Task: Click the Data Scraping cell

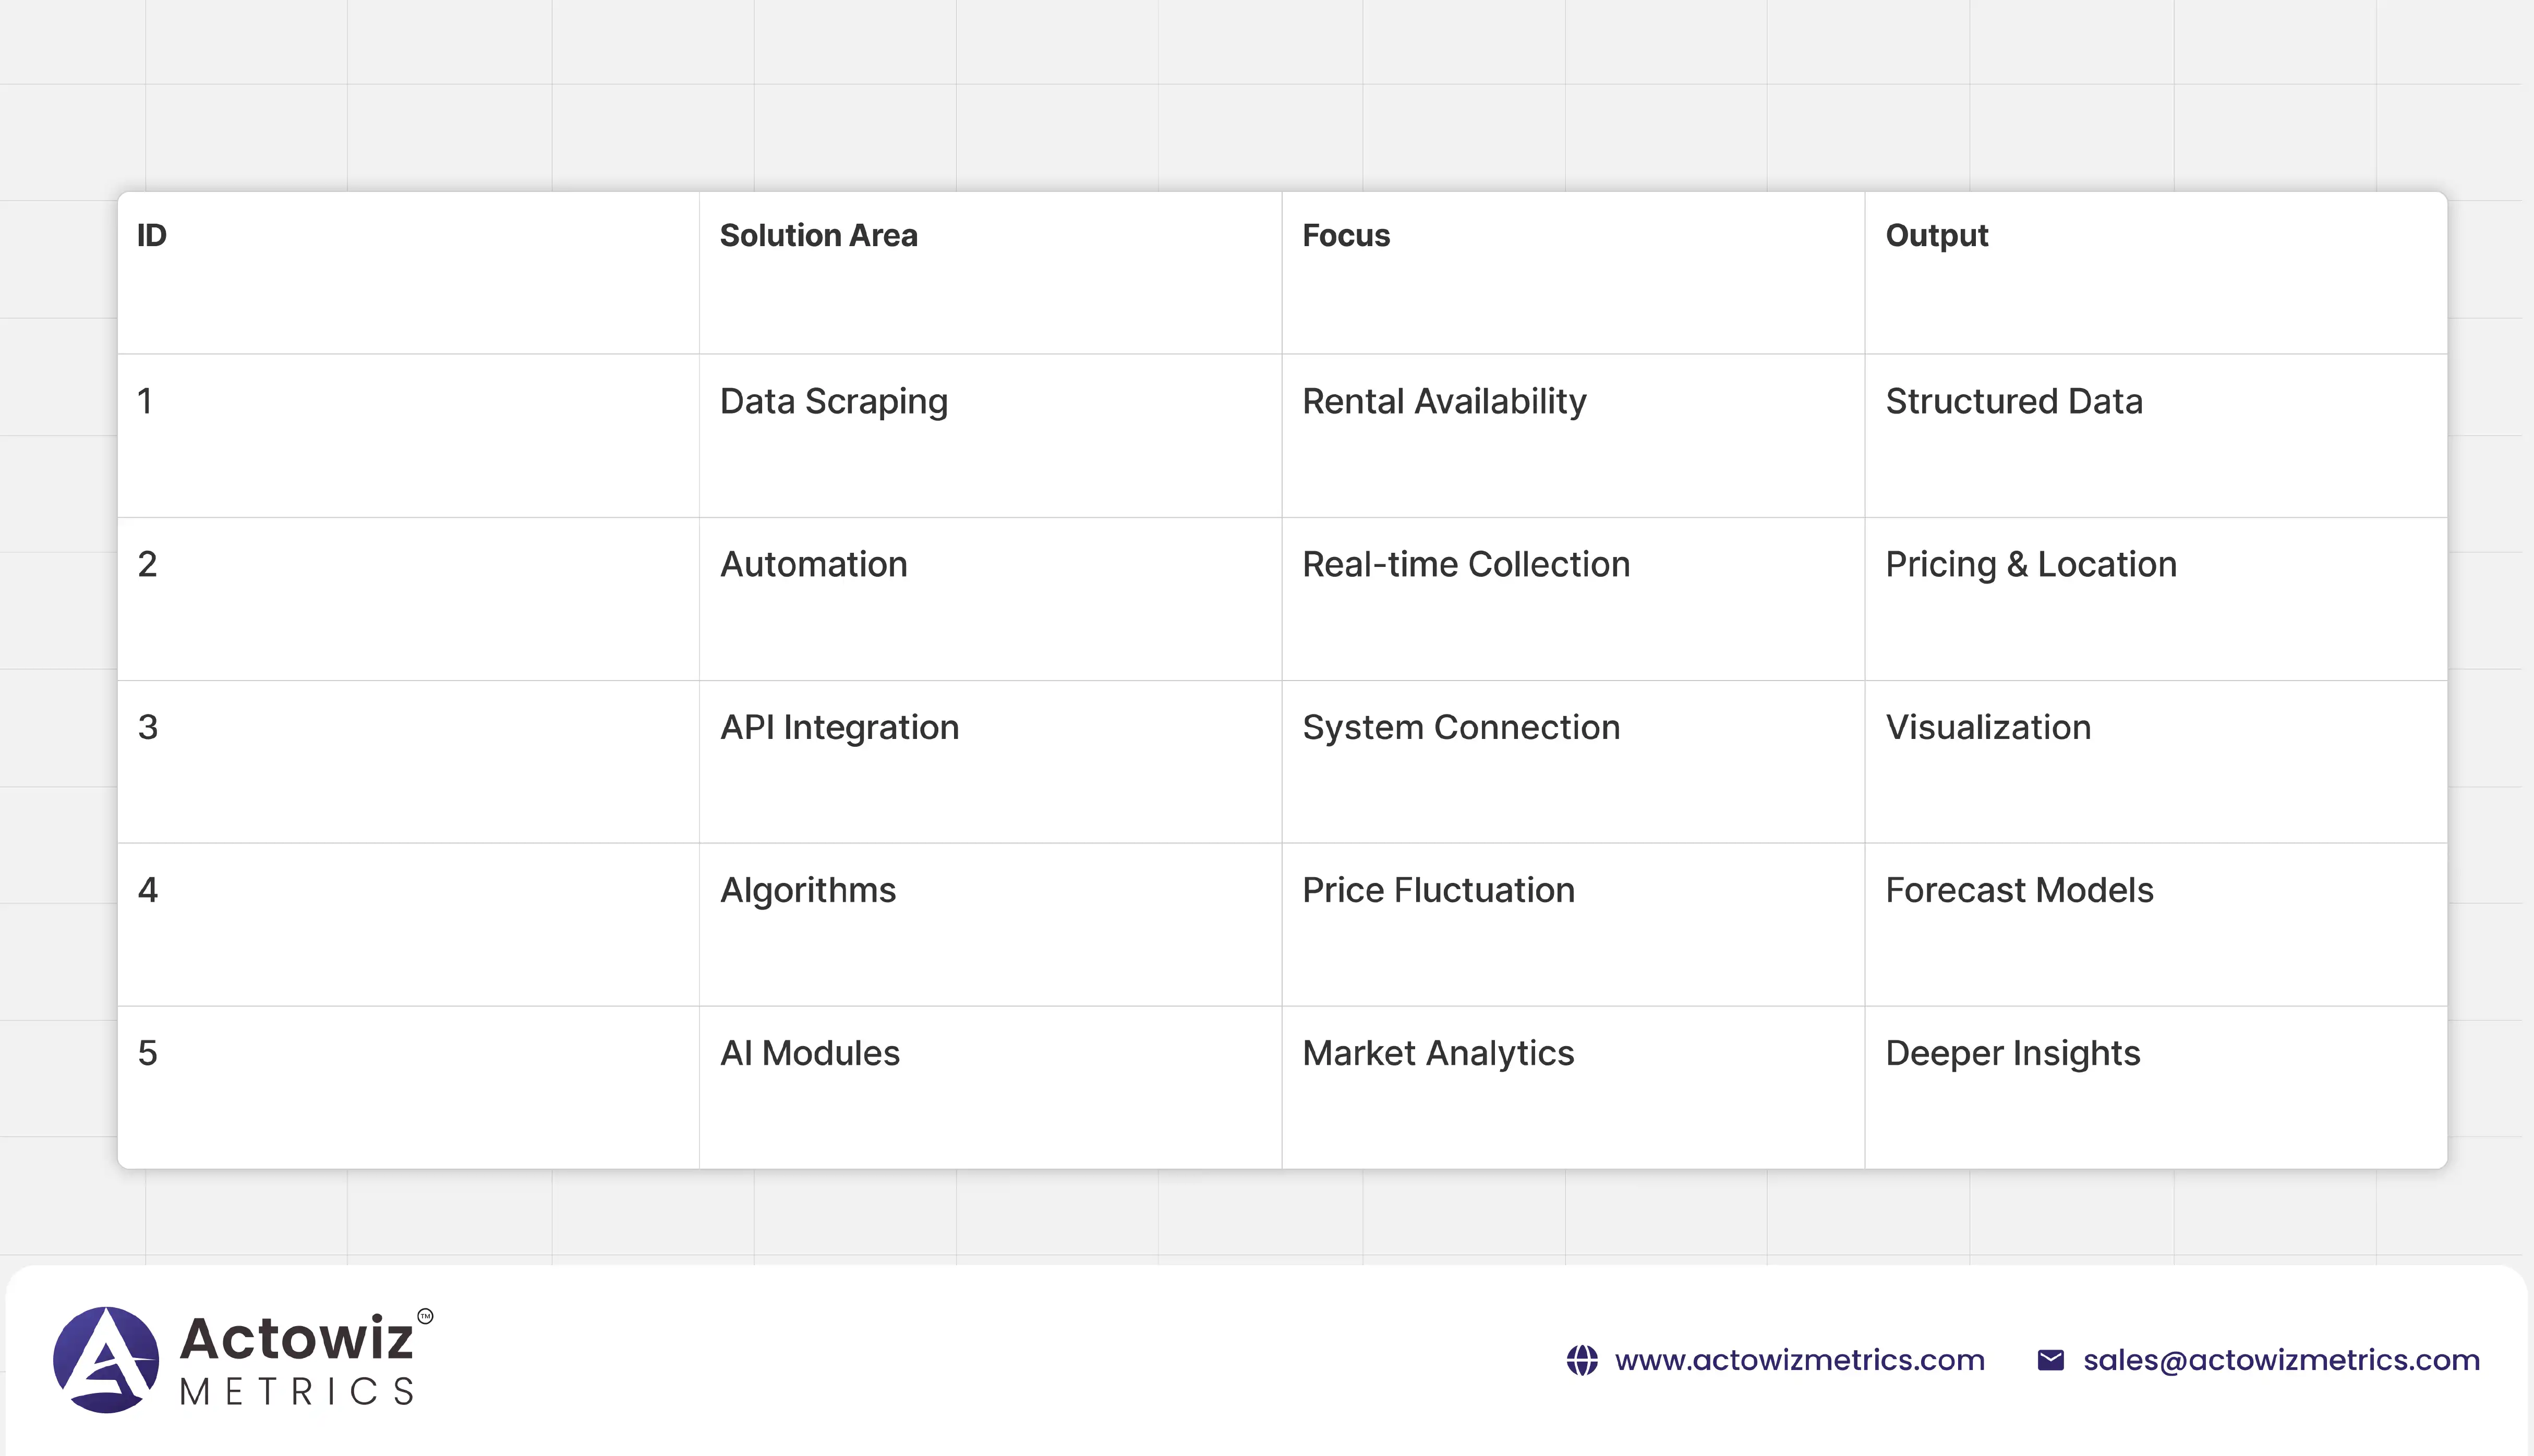Action: (x=833, y=402)
